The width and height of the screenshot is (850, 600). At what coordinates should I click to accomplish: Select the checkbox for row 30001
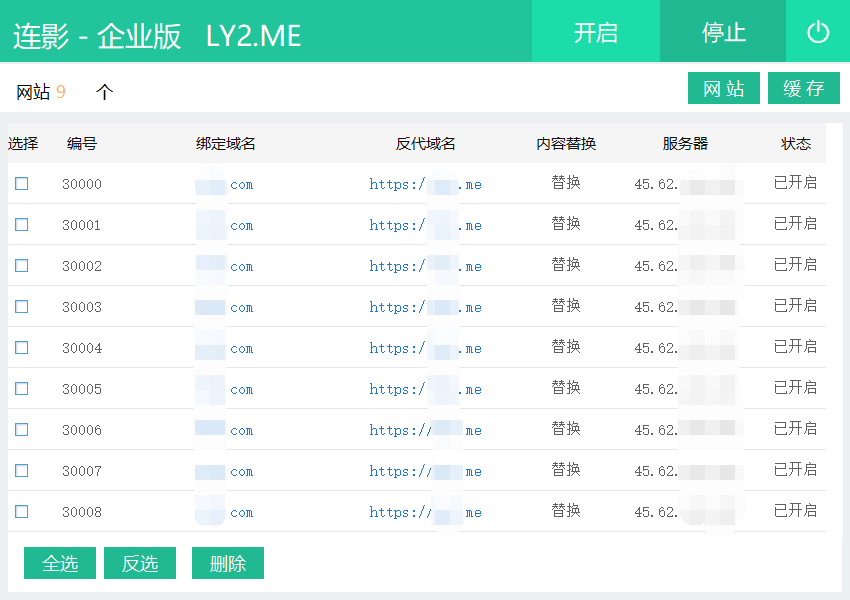click(22, 225)
